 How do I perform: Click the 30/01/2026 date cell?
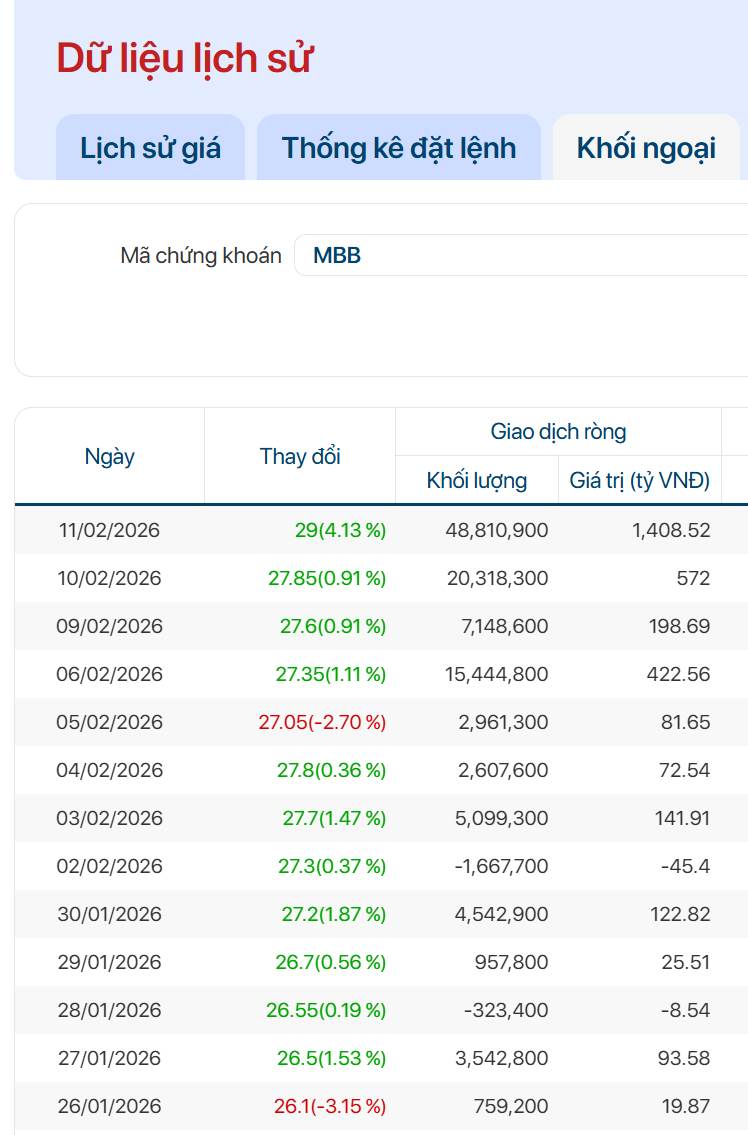coord(110,914)
